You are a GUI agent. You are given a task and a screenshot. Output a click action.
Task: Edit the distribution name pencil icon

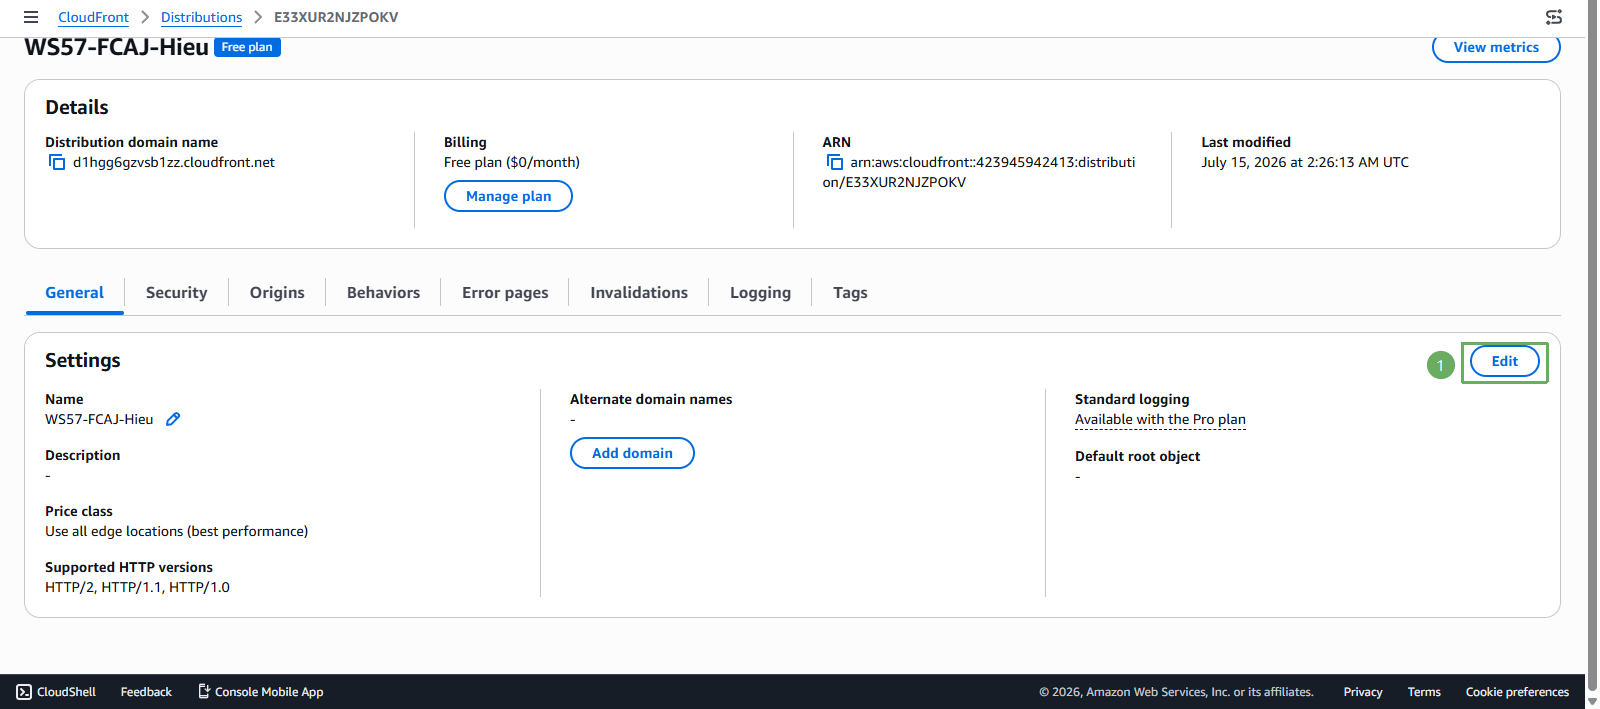click(173, 419)
